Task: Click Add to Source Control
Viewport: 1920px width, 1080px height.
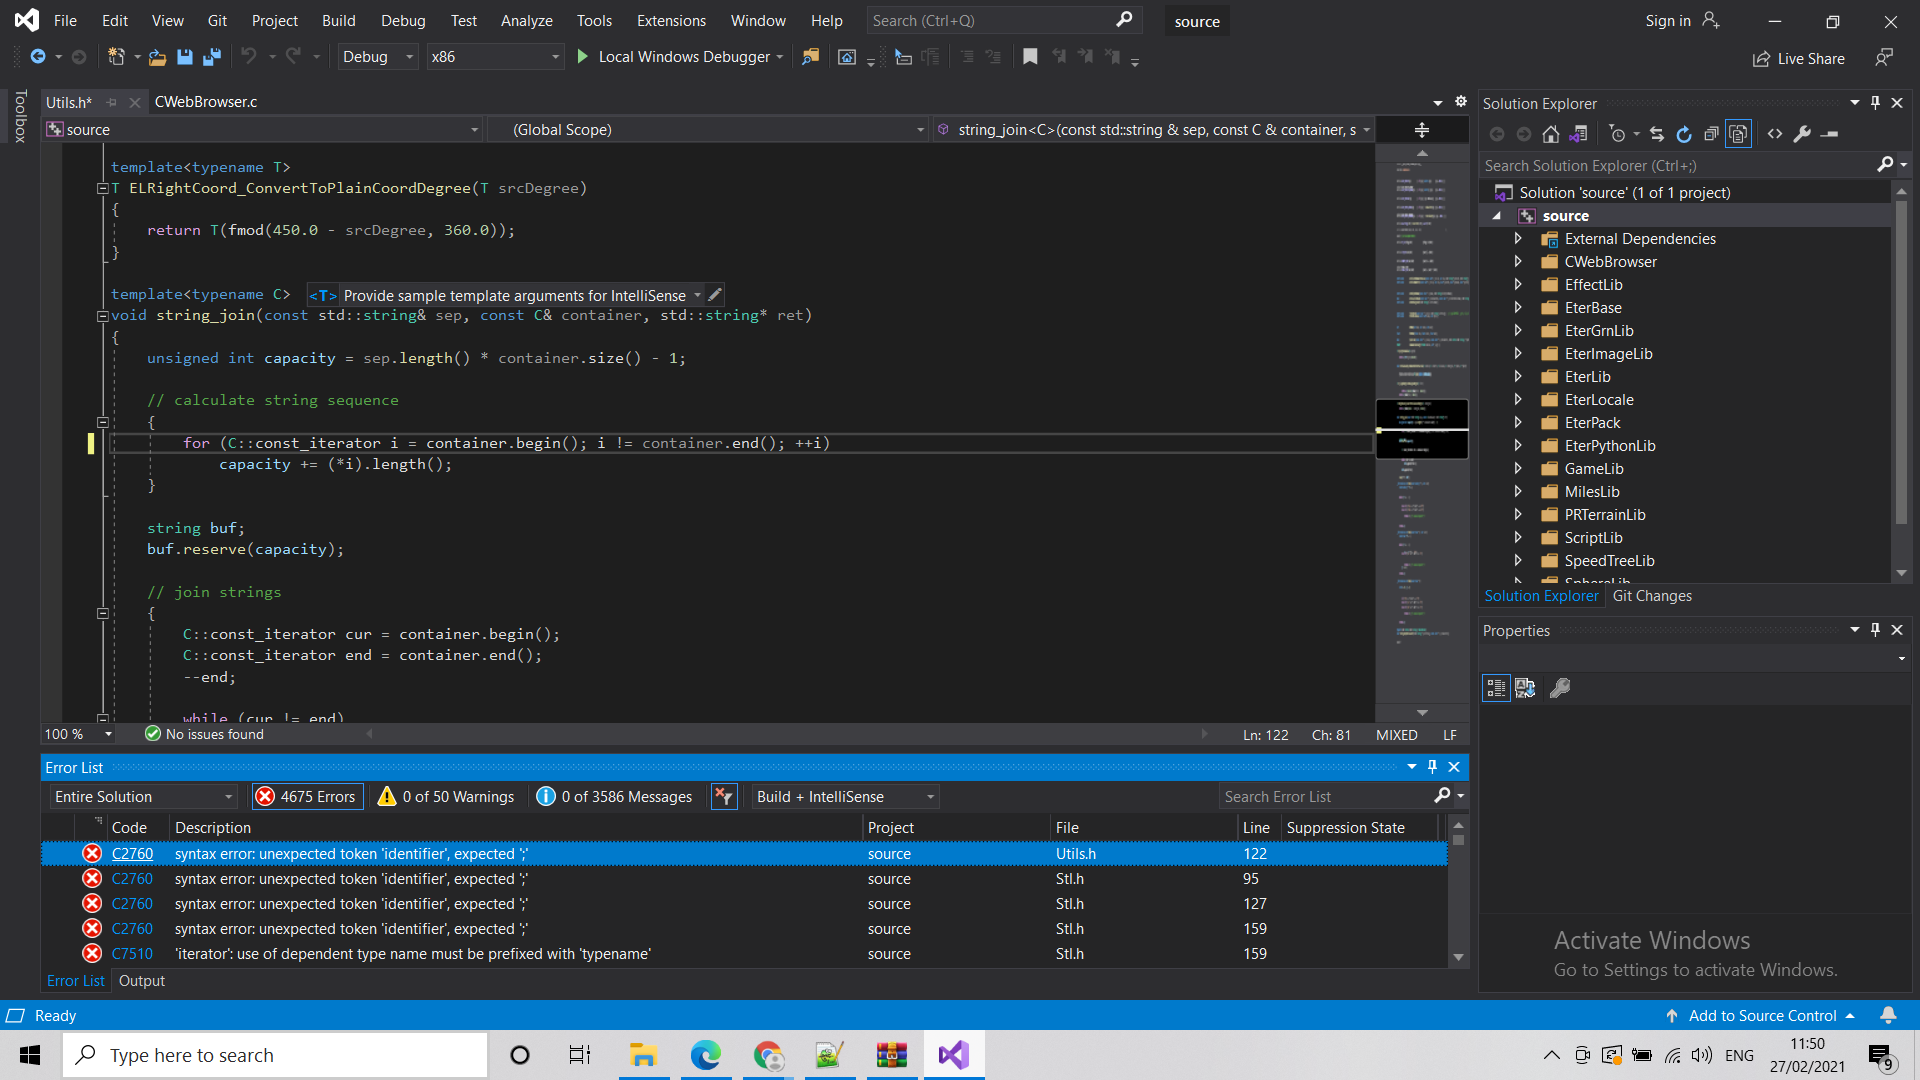Action: click(1761, 1016)
